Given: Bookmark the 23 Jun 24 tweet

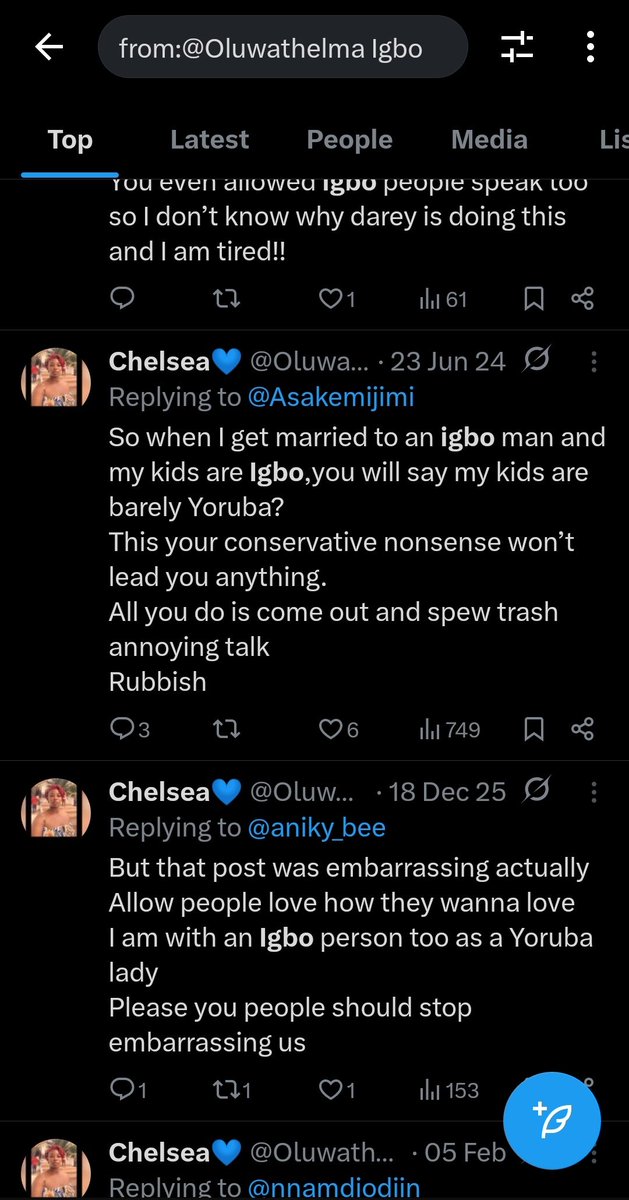Looking at the screenshot, I should pyautogui.click(x=534, y=730).
